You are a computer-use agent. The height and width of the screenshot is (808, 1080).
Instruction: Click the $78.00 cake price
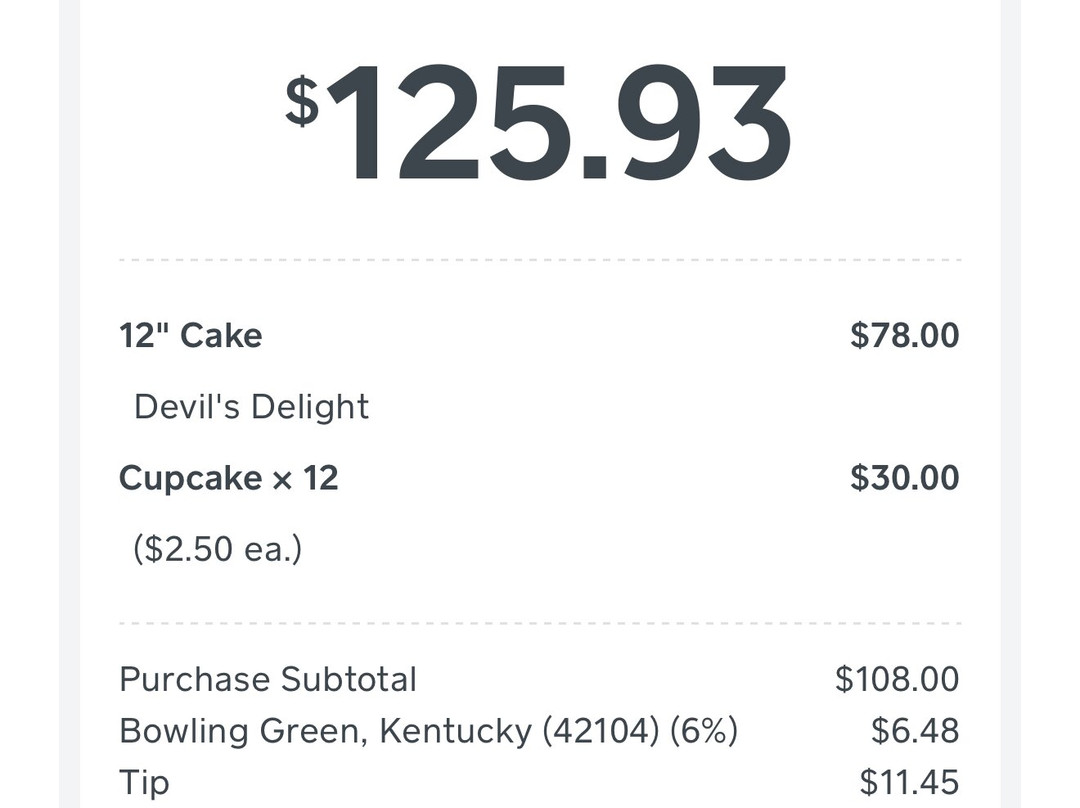[904, 335]
